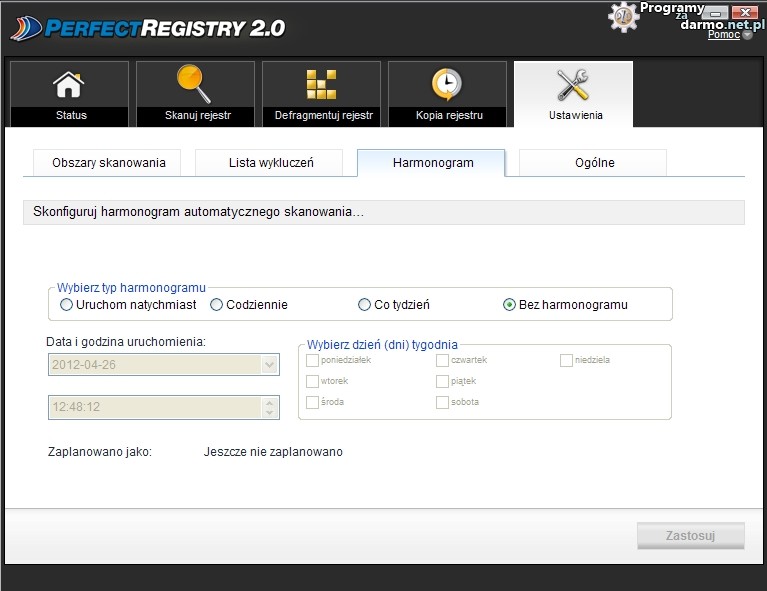Expand the date dropdown 2012-04-26

point(269,365)
